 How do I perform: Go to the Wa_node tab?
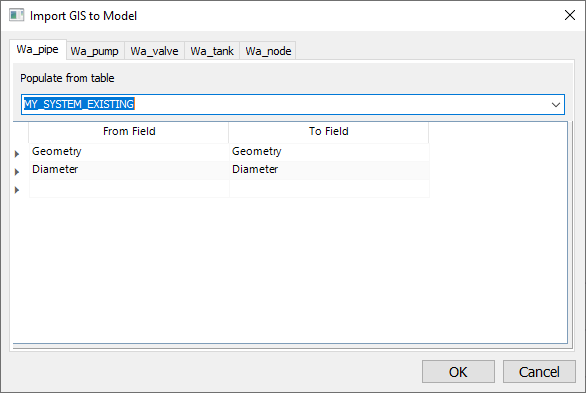coord(268,51)
